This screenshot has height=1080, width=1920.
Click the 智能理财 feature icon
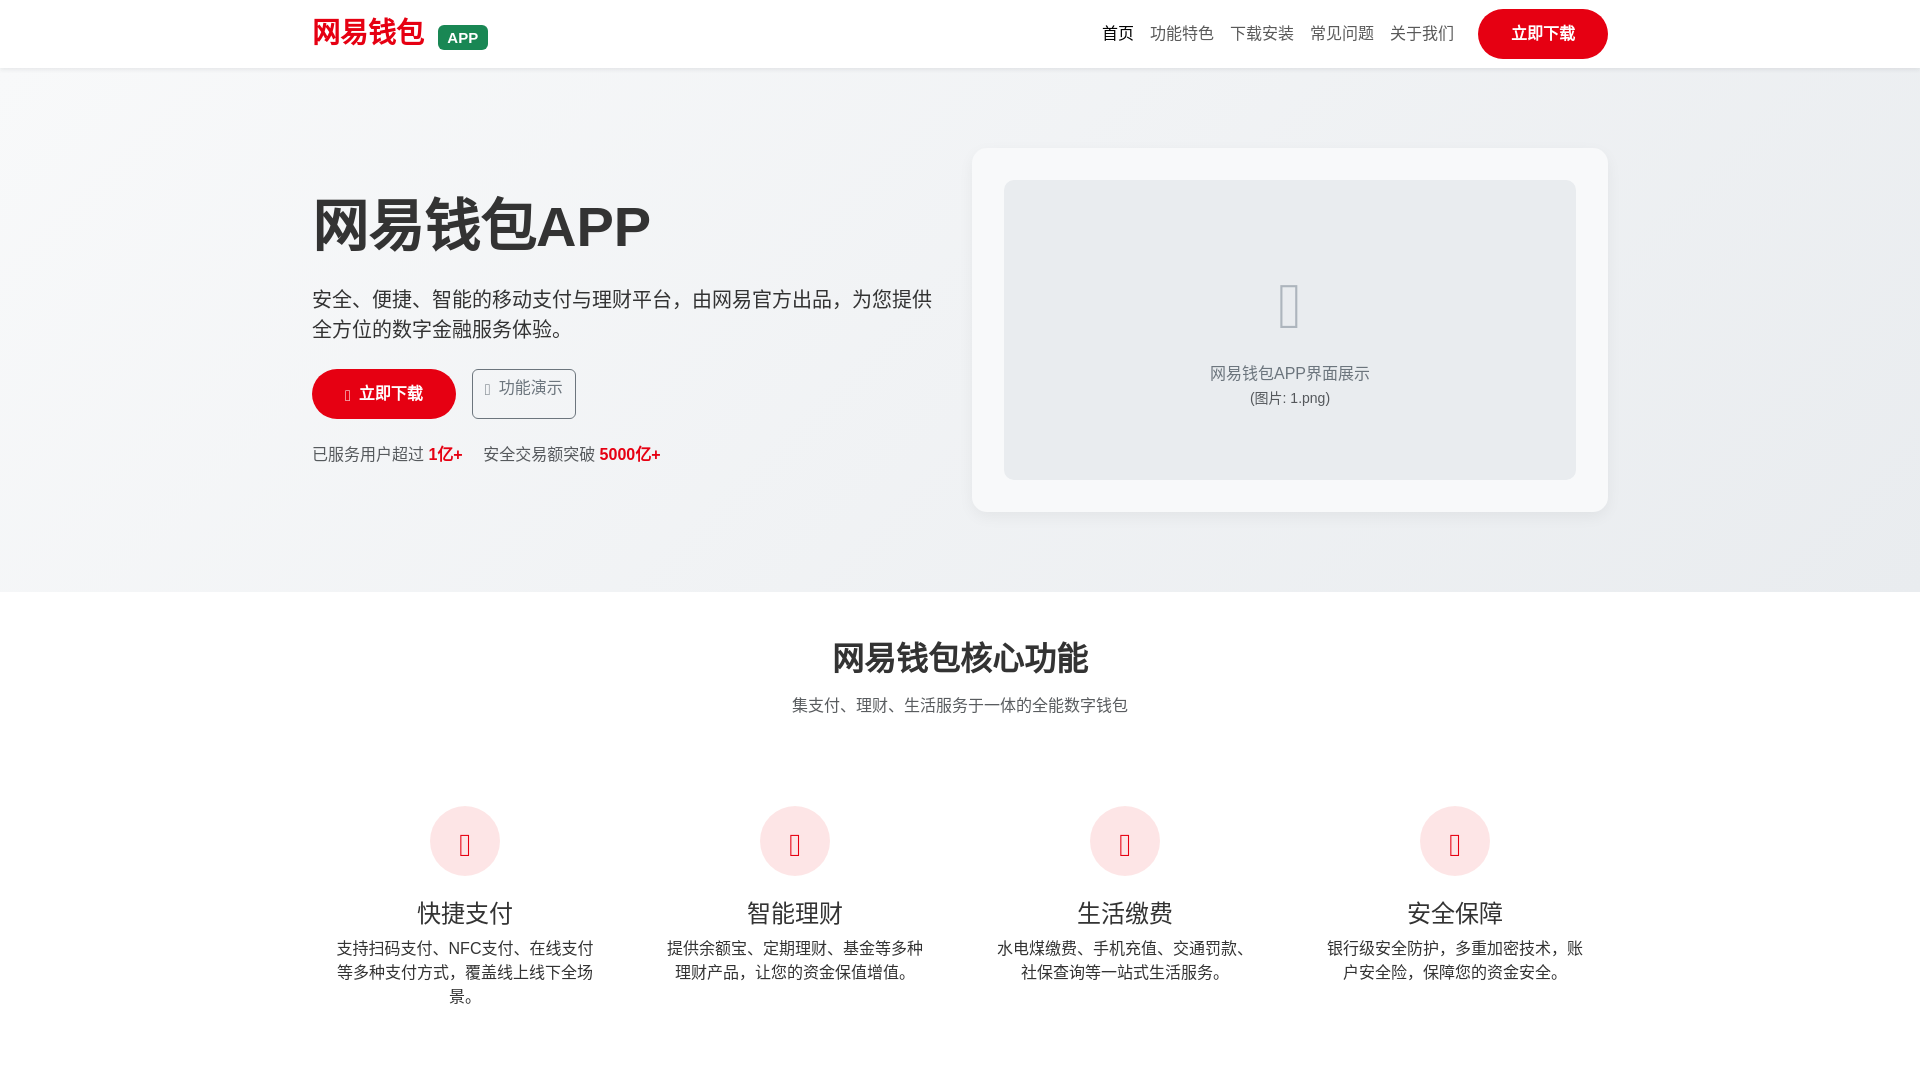coord(795,841)
